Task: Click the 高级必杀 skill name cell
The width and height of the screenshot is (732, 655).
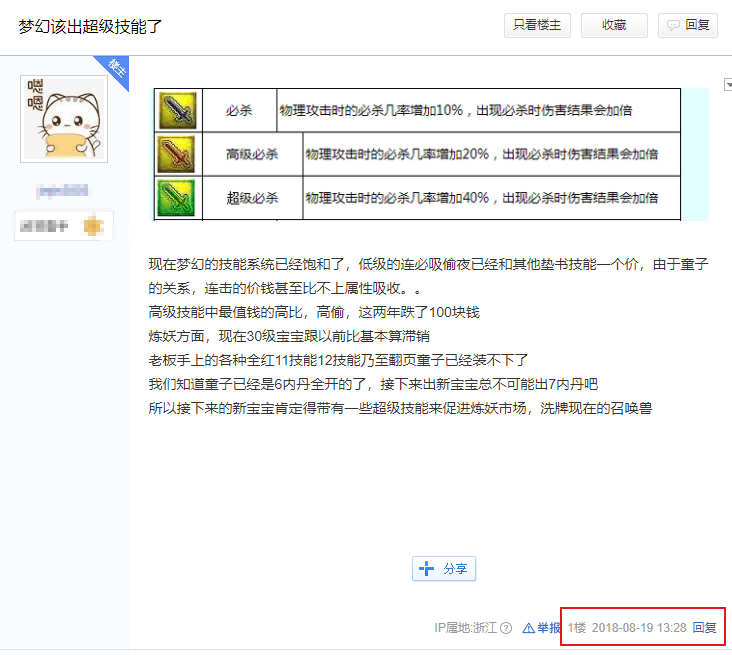Action: pos(252,154)
